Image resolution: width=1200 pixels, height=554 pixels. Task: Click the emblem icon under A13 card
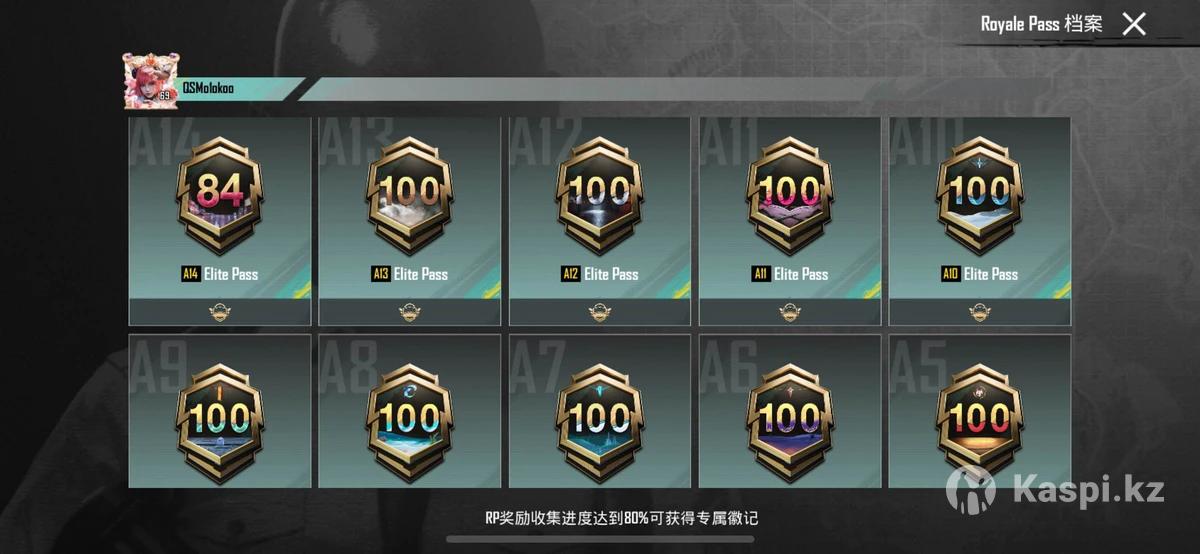[x=410, y=312]
